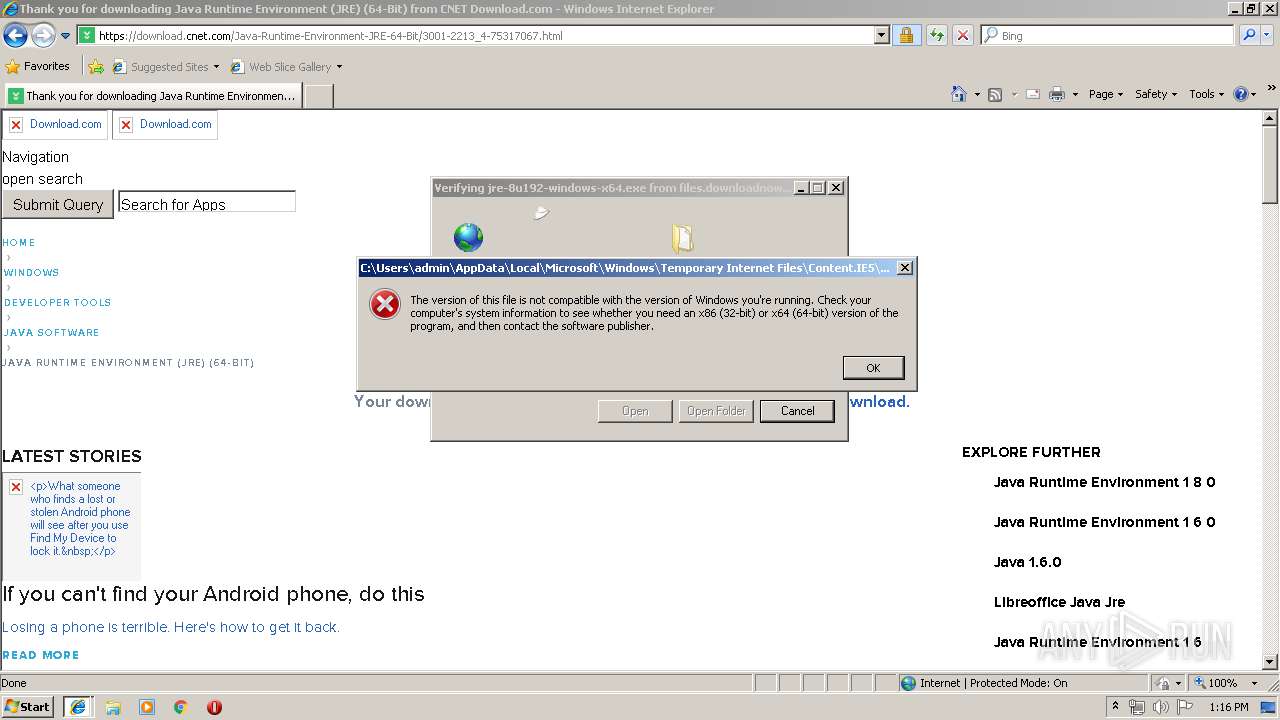Click the Search for Apps field
Image resolution: width=1280 pixels, height=720 pixels.
207,203
